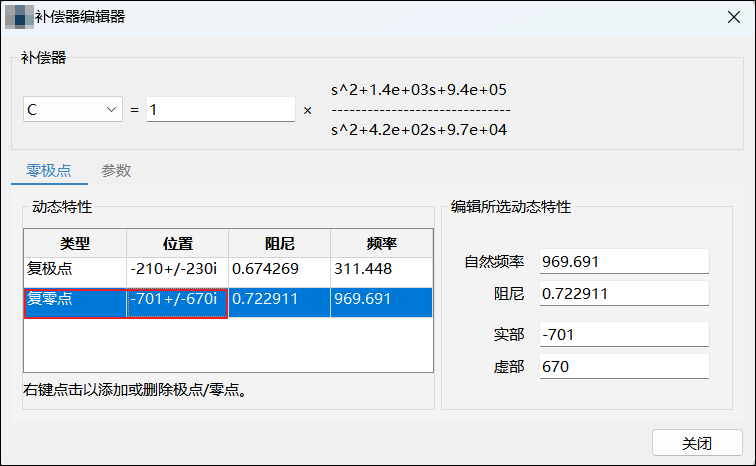Edit the 虚部 field
This screenshot has width=756, height=466.
click(x=623, y=367)
